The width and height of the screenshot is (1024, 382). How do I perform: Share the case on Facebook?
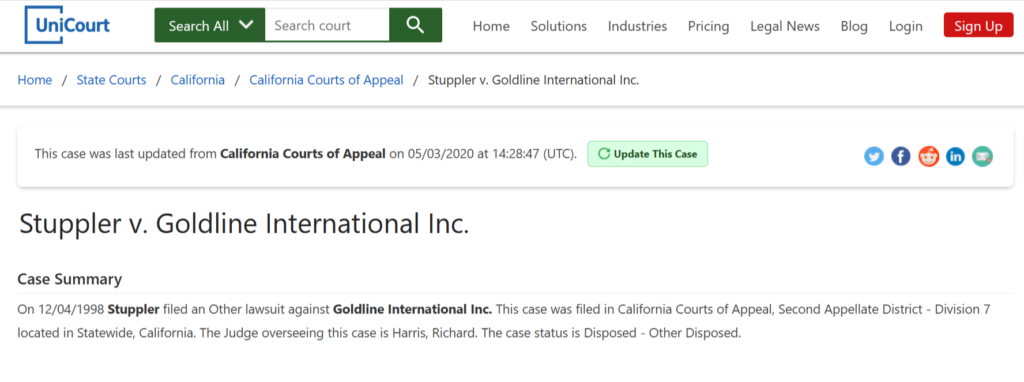(x=901, y=156)
